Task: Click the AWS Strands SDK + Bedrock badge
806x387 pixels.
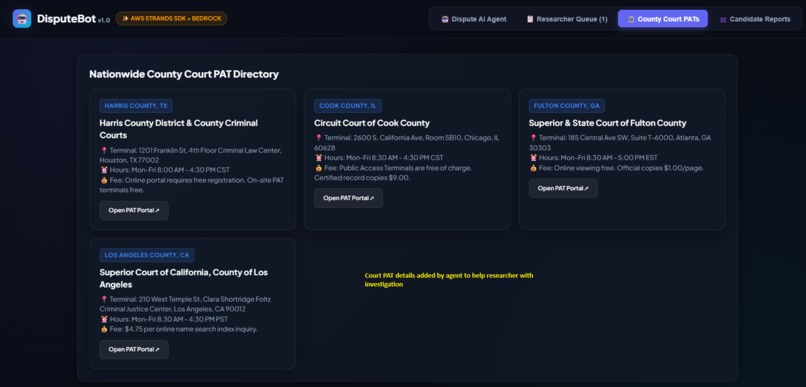Action: point(171,19)
